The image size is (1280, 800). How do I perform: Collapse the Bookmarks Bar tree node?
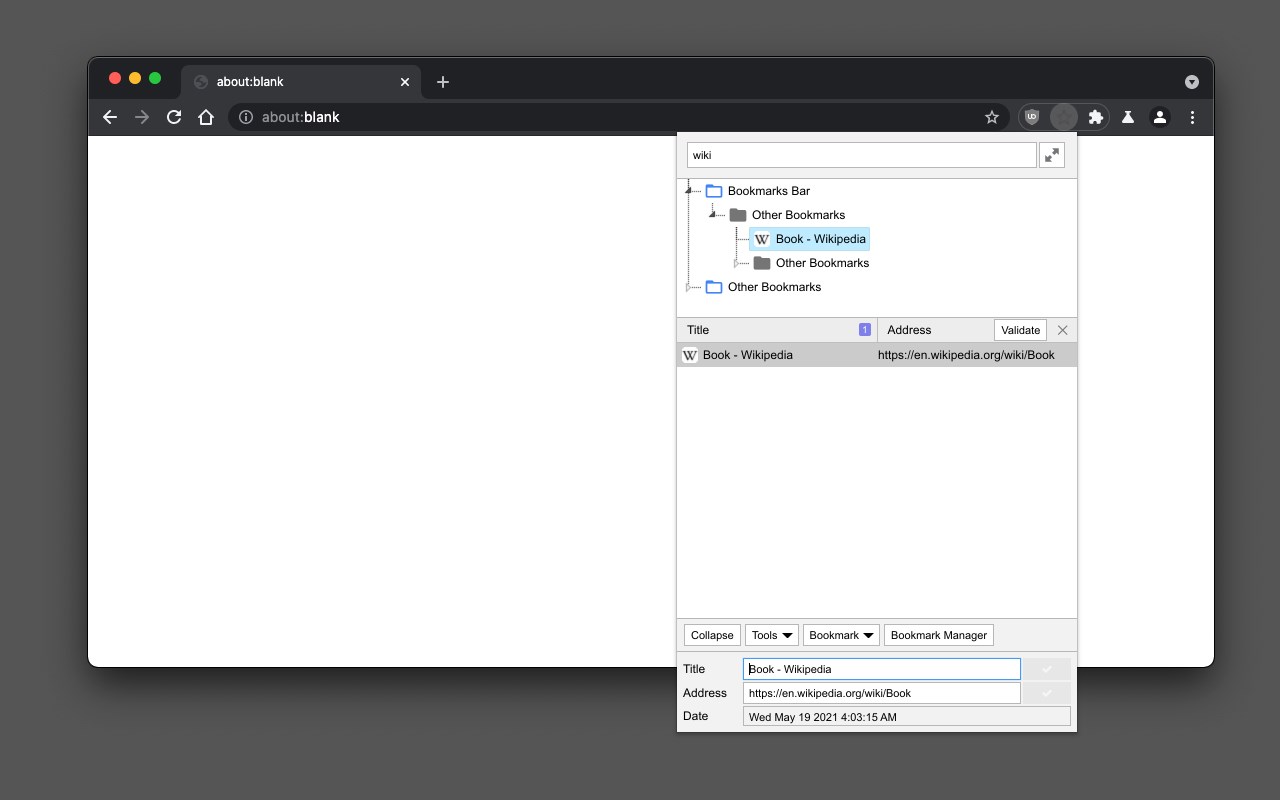click(689, 191)
